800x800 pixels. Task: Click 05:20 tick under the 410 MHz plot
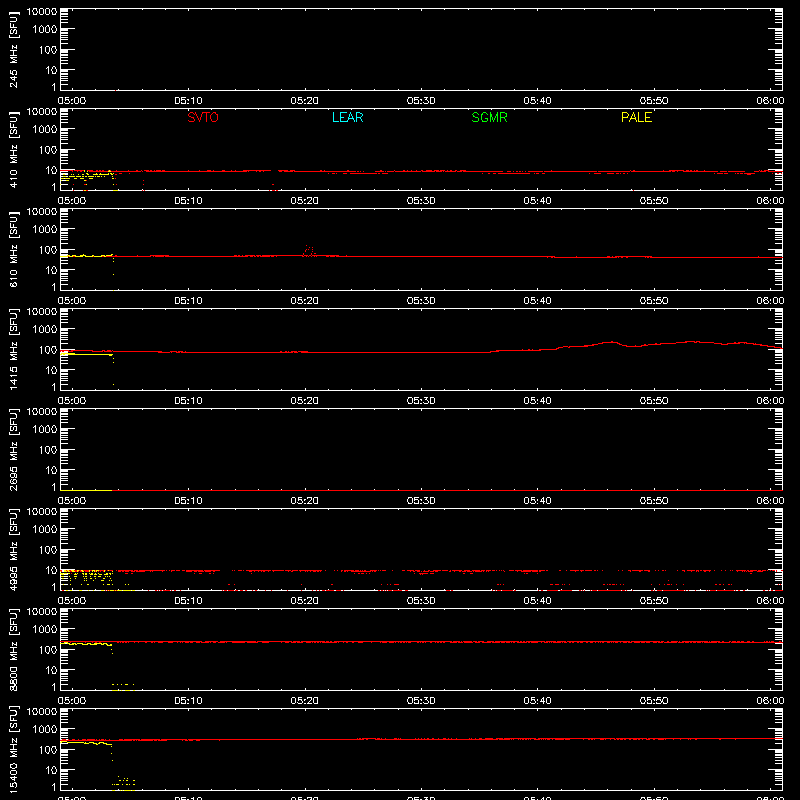click(x=305, y=201)
